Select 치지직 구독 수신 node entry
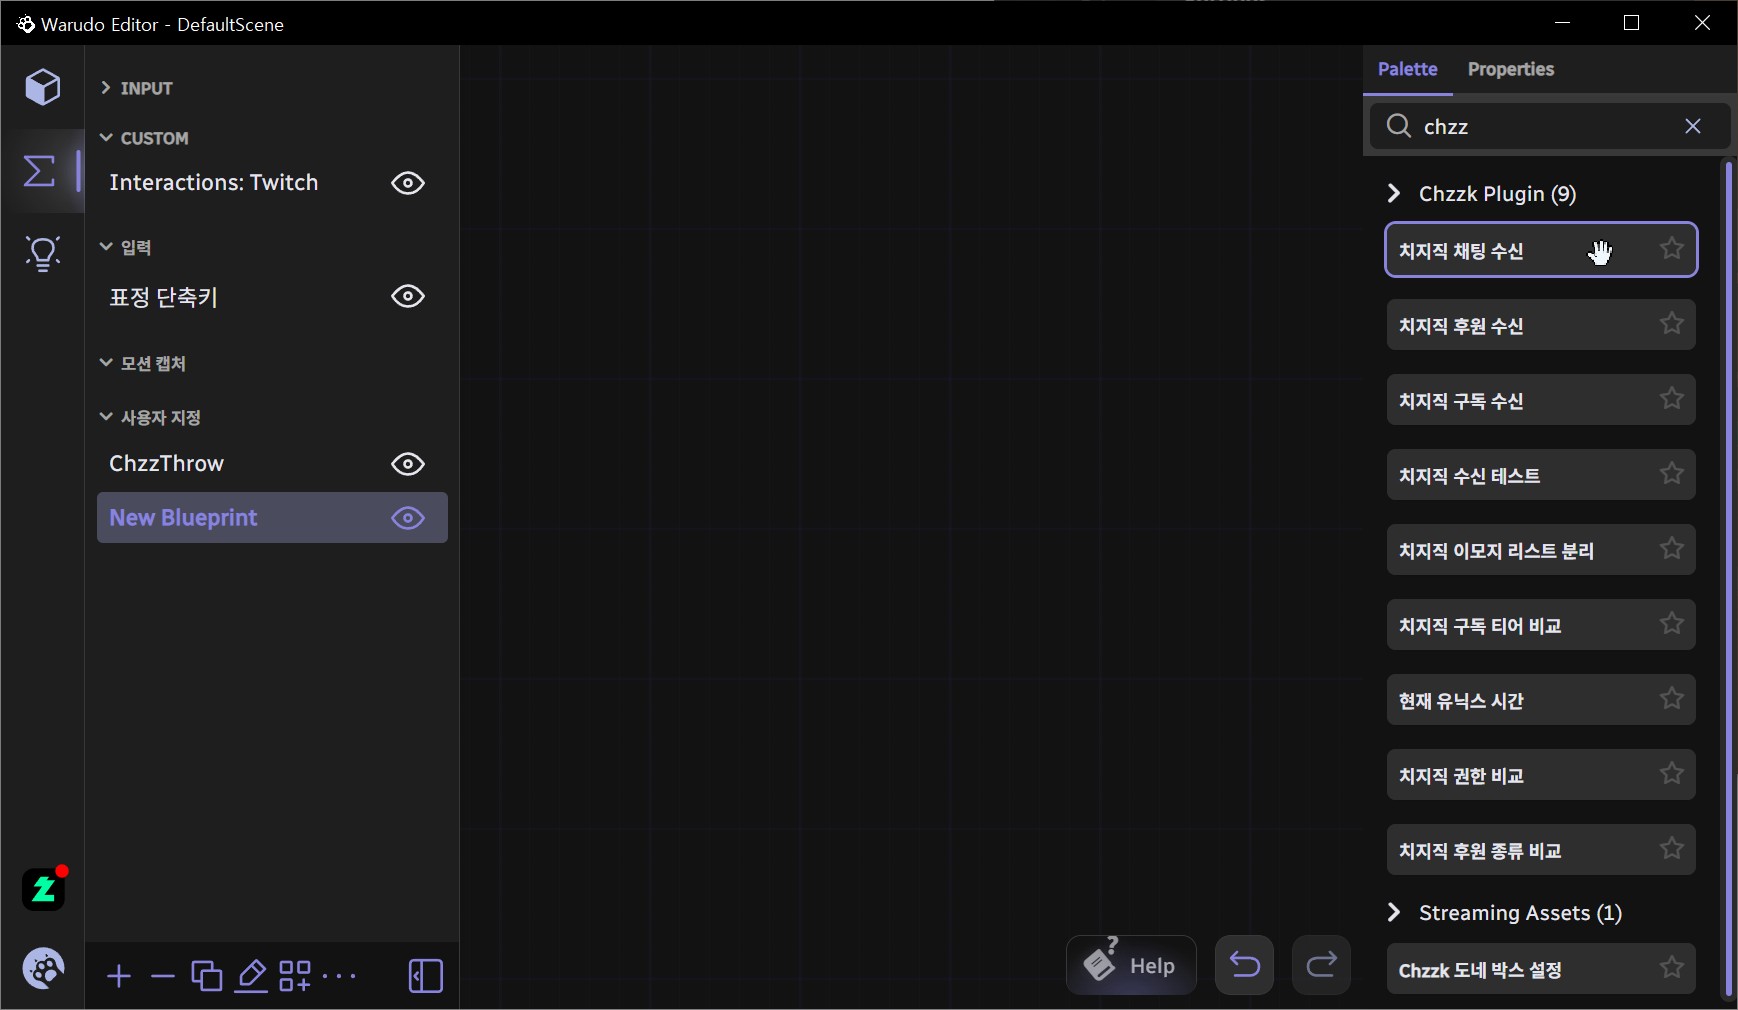Viewport: 1738px width, 1010px height. [x=1541, y=400]
